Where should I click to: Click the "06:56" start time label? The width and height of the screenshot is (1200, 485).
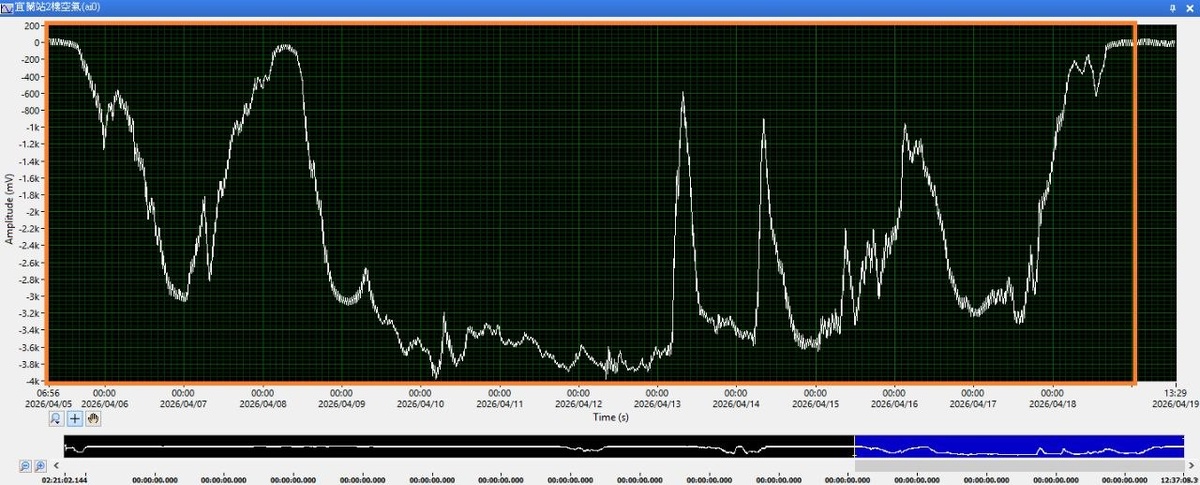(49, 393)
